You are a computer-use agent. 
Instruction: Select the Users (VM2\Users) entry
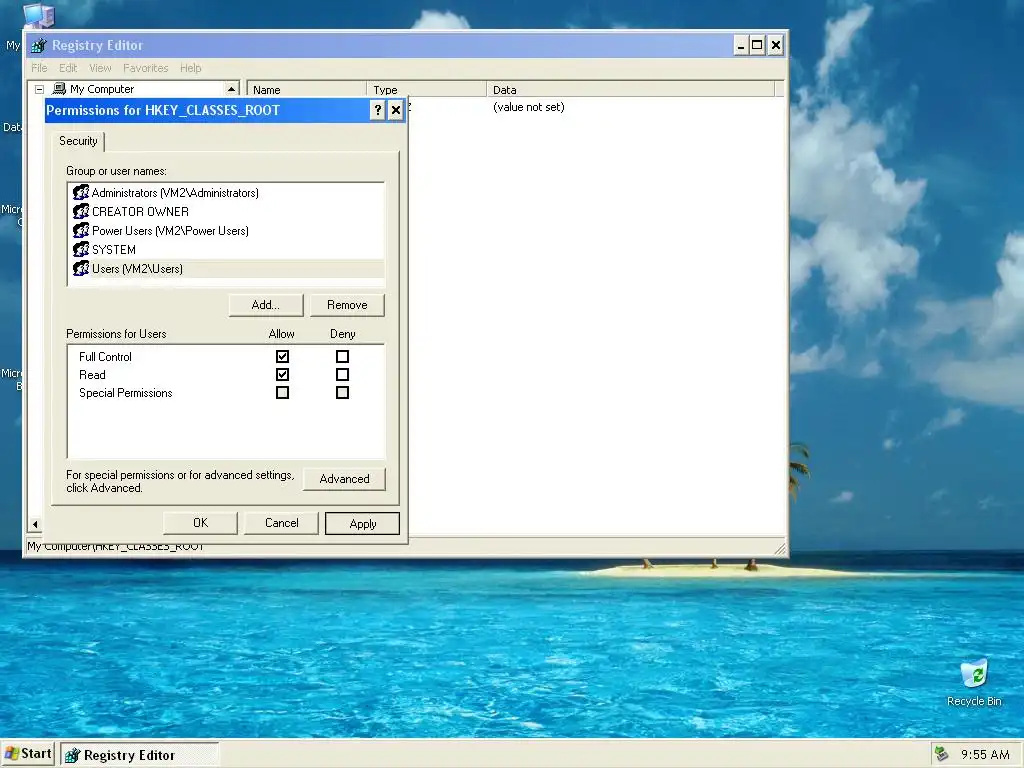226,268
